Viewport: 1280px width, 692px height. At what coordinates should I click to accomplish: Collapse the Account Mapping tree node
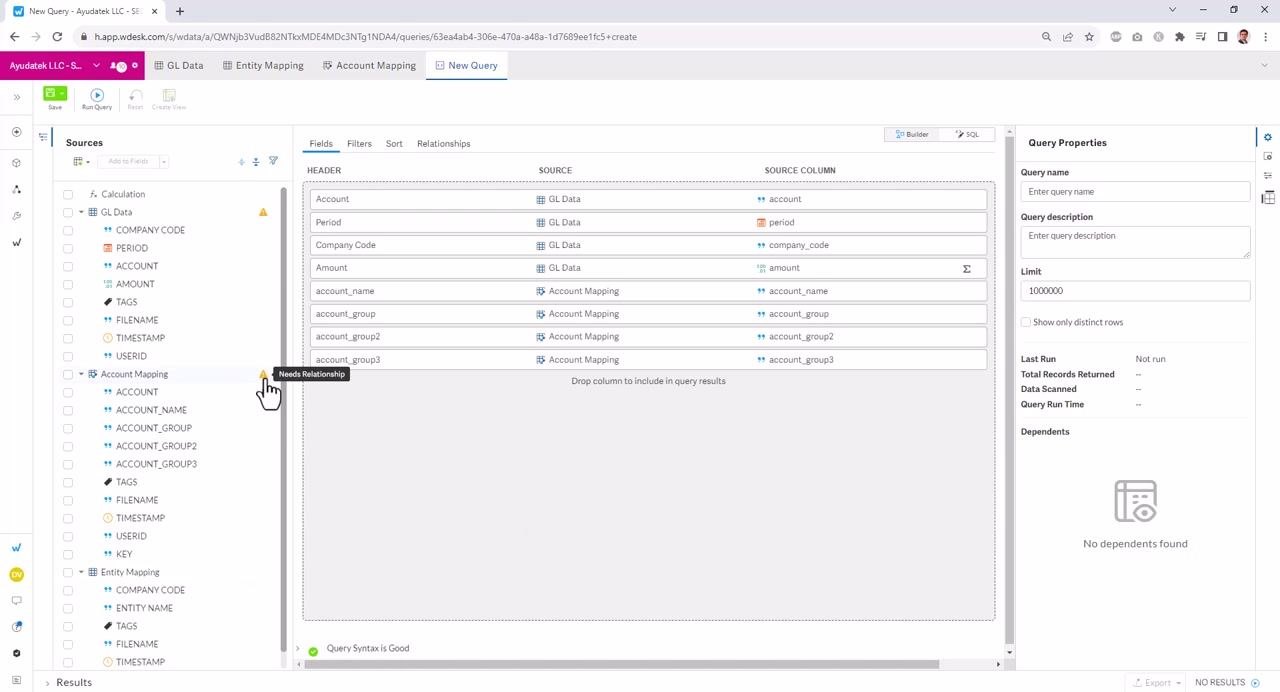[x=81, y=374]
